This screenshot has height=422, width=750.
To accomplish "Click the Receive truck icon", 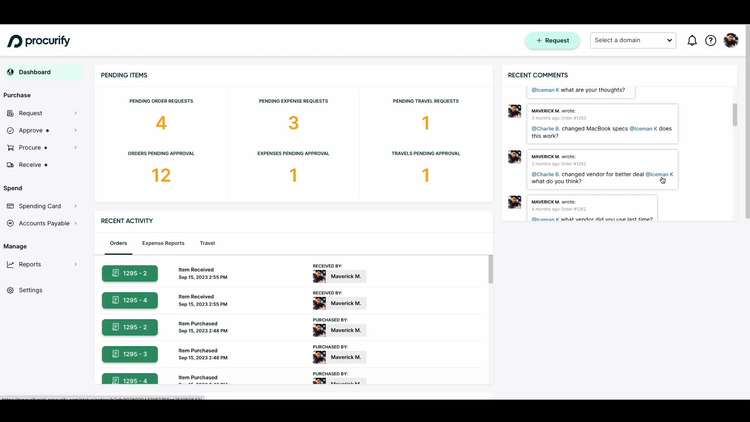I will tap(10, 165).
